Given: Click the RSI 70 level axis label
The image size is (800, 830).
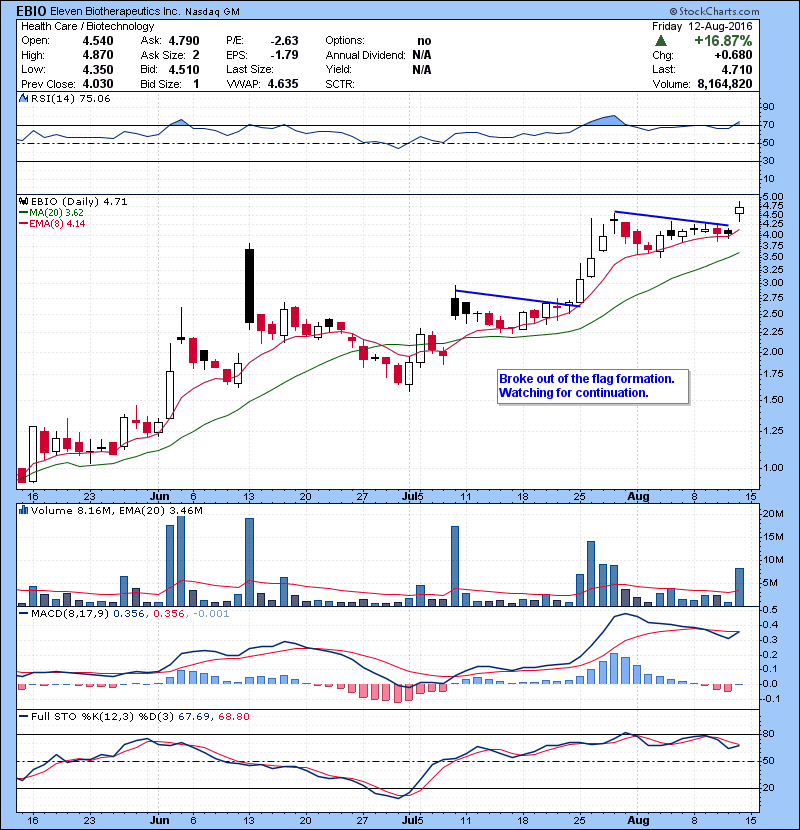Looking at the screenshot, I should 768,125.
